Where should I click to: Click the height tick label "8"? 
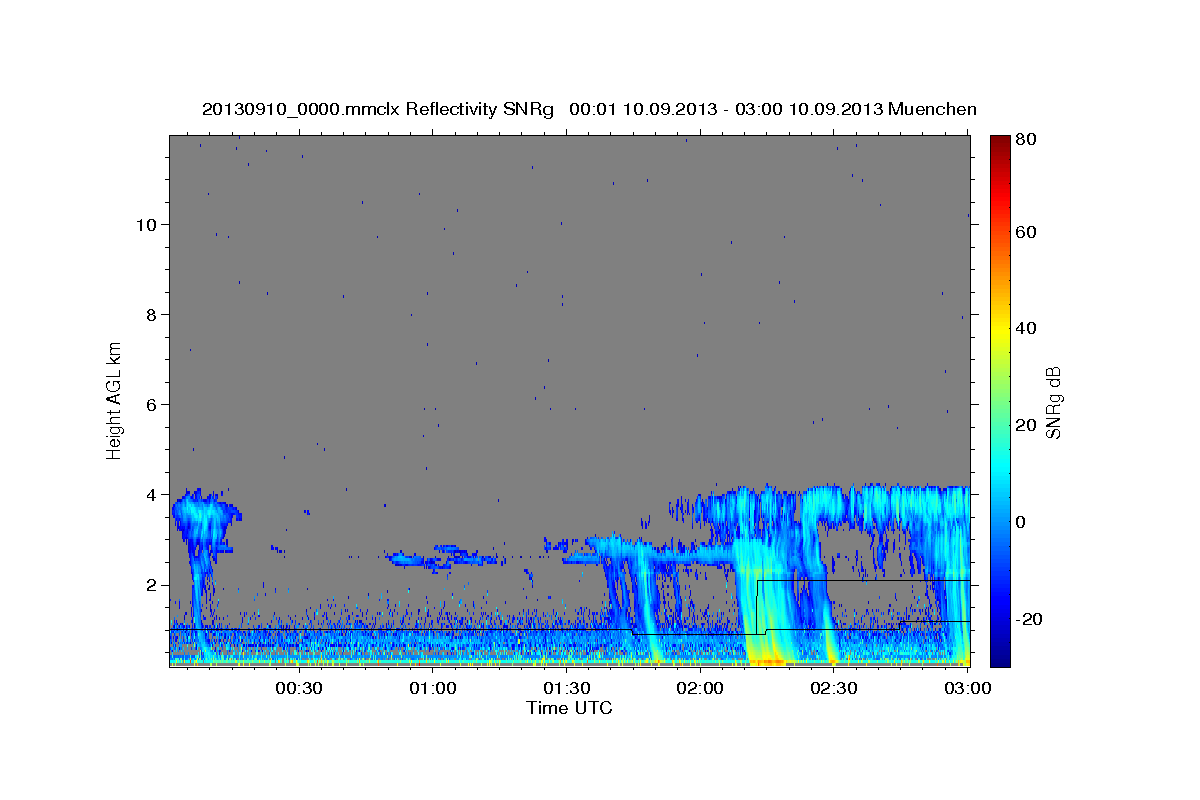tap(151, 314)
